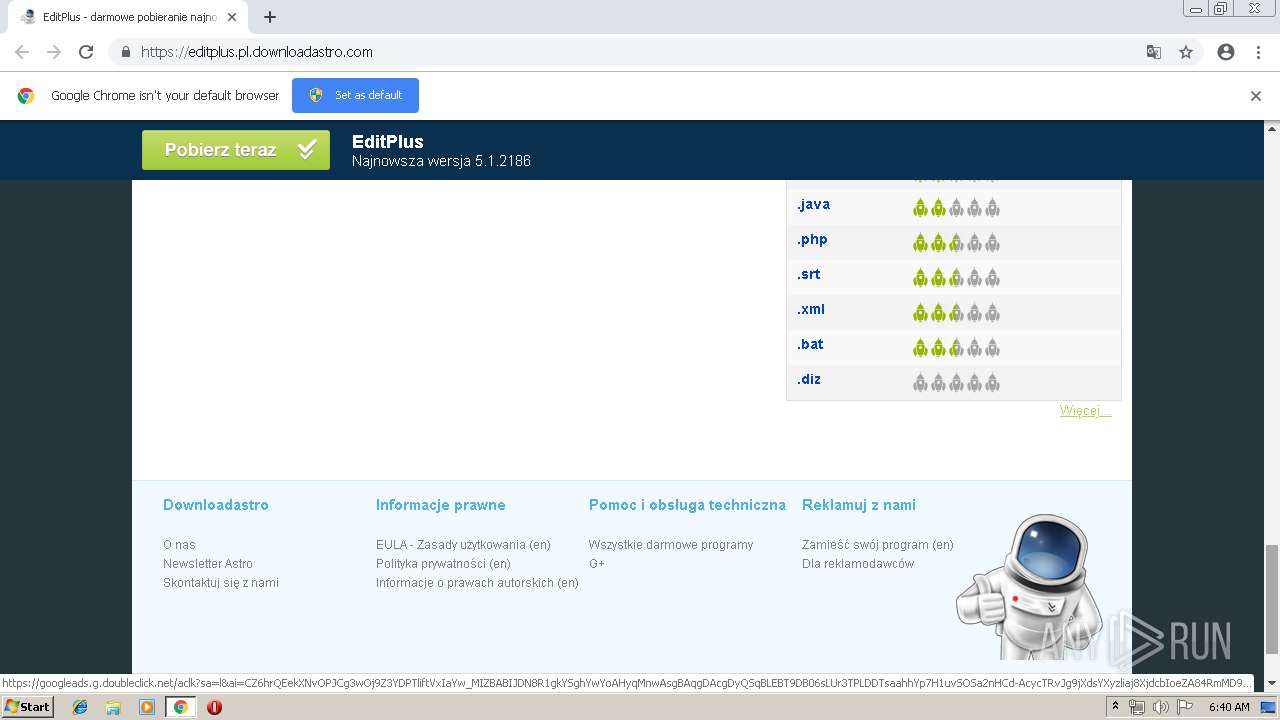Click the rocket rating icons for .php

[956, 242]
